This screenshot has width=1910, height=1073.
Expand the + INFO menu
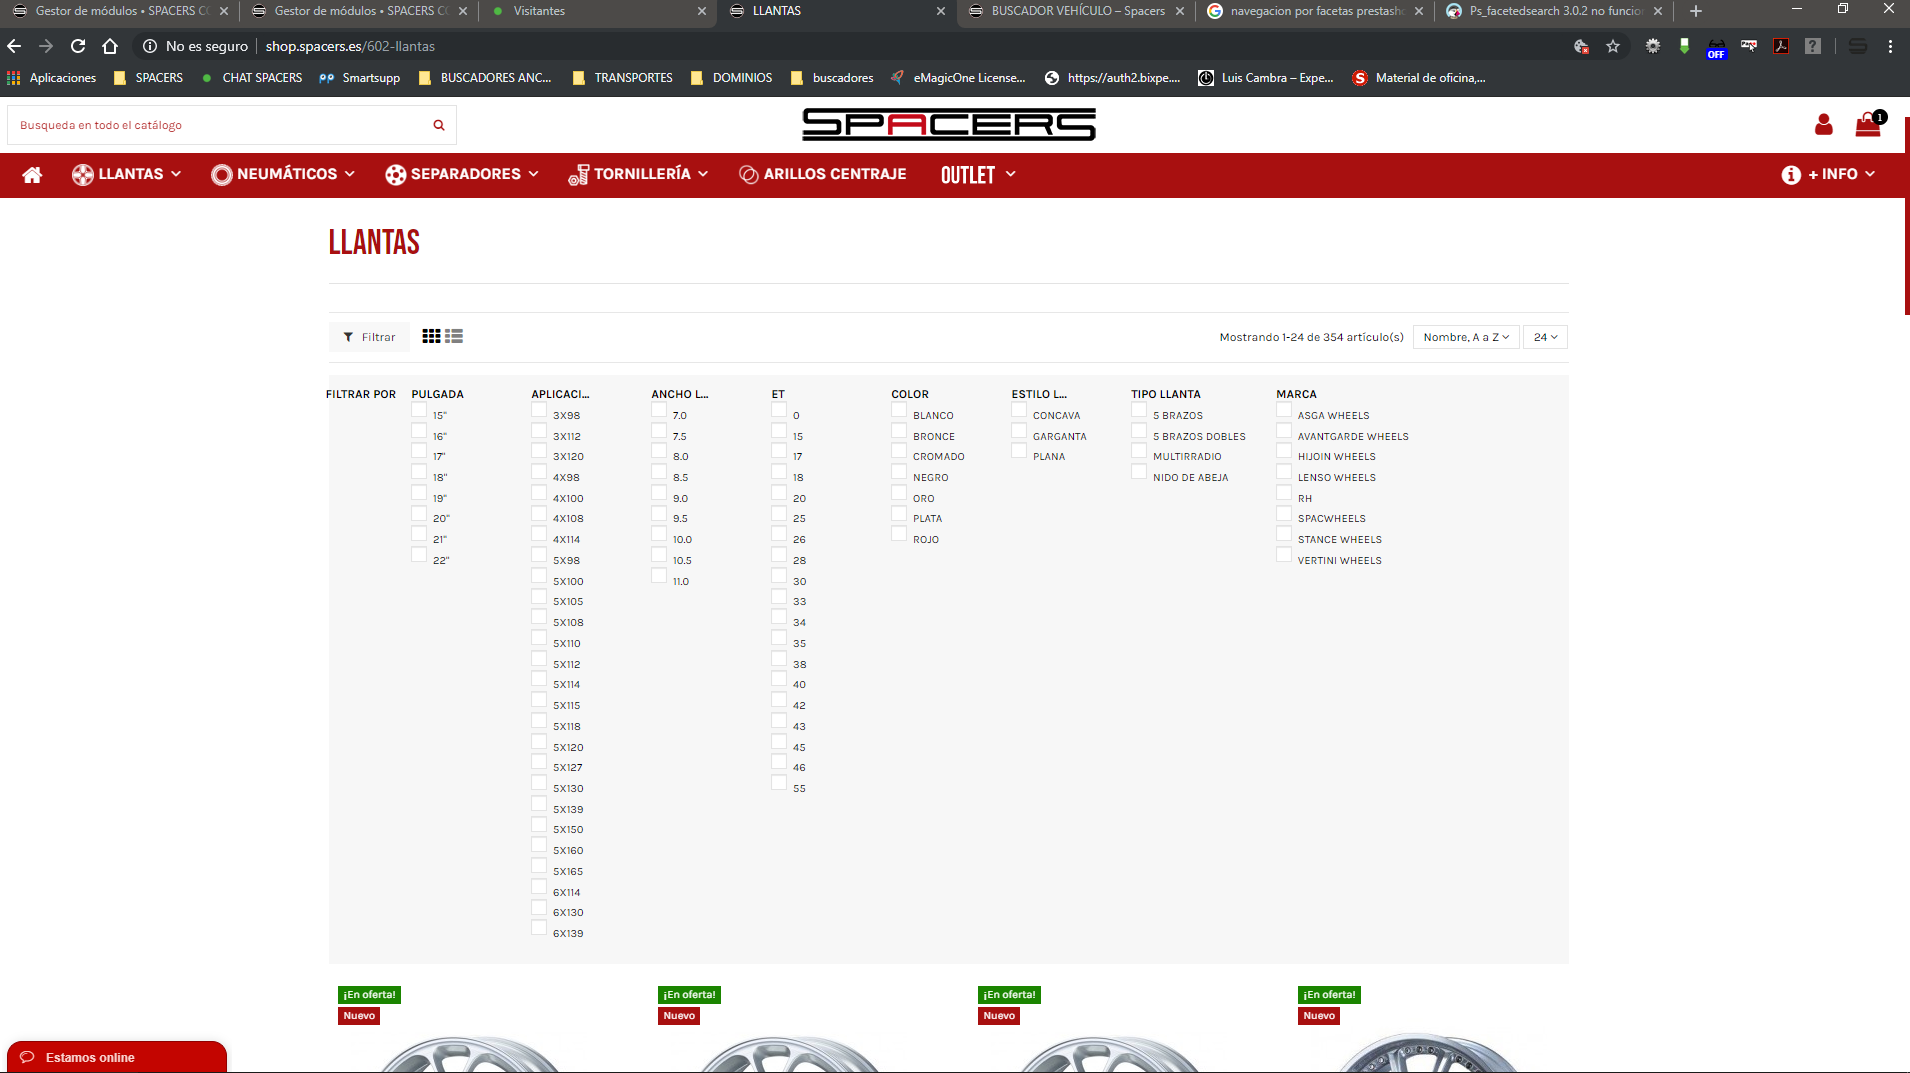(x=1828, y=175)
